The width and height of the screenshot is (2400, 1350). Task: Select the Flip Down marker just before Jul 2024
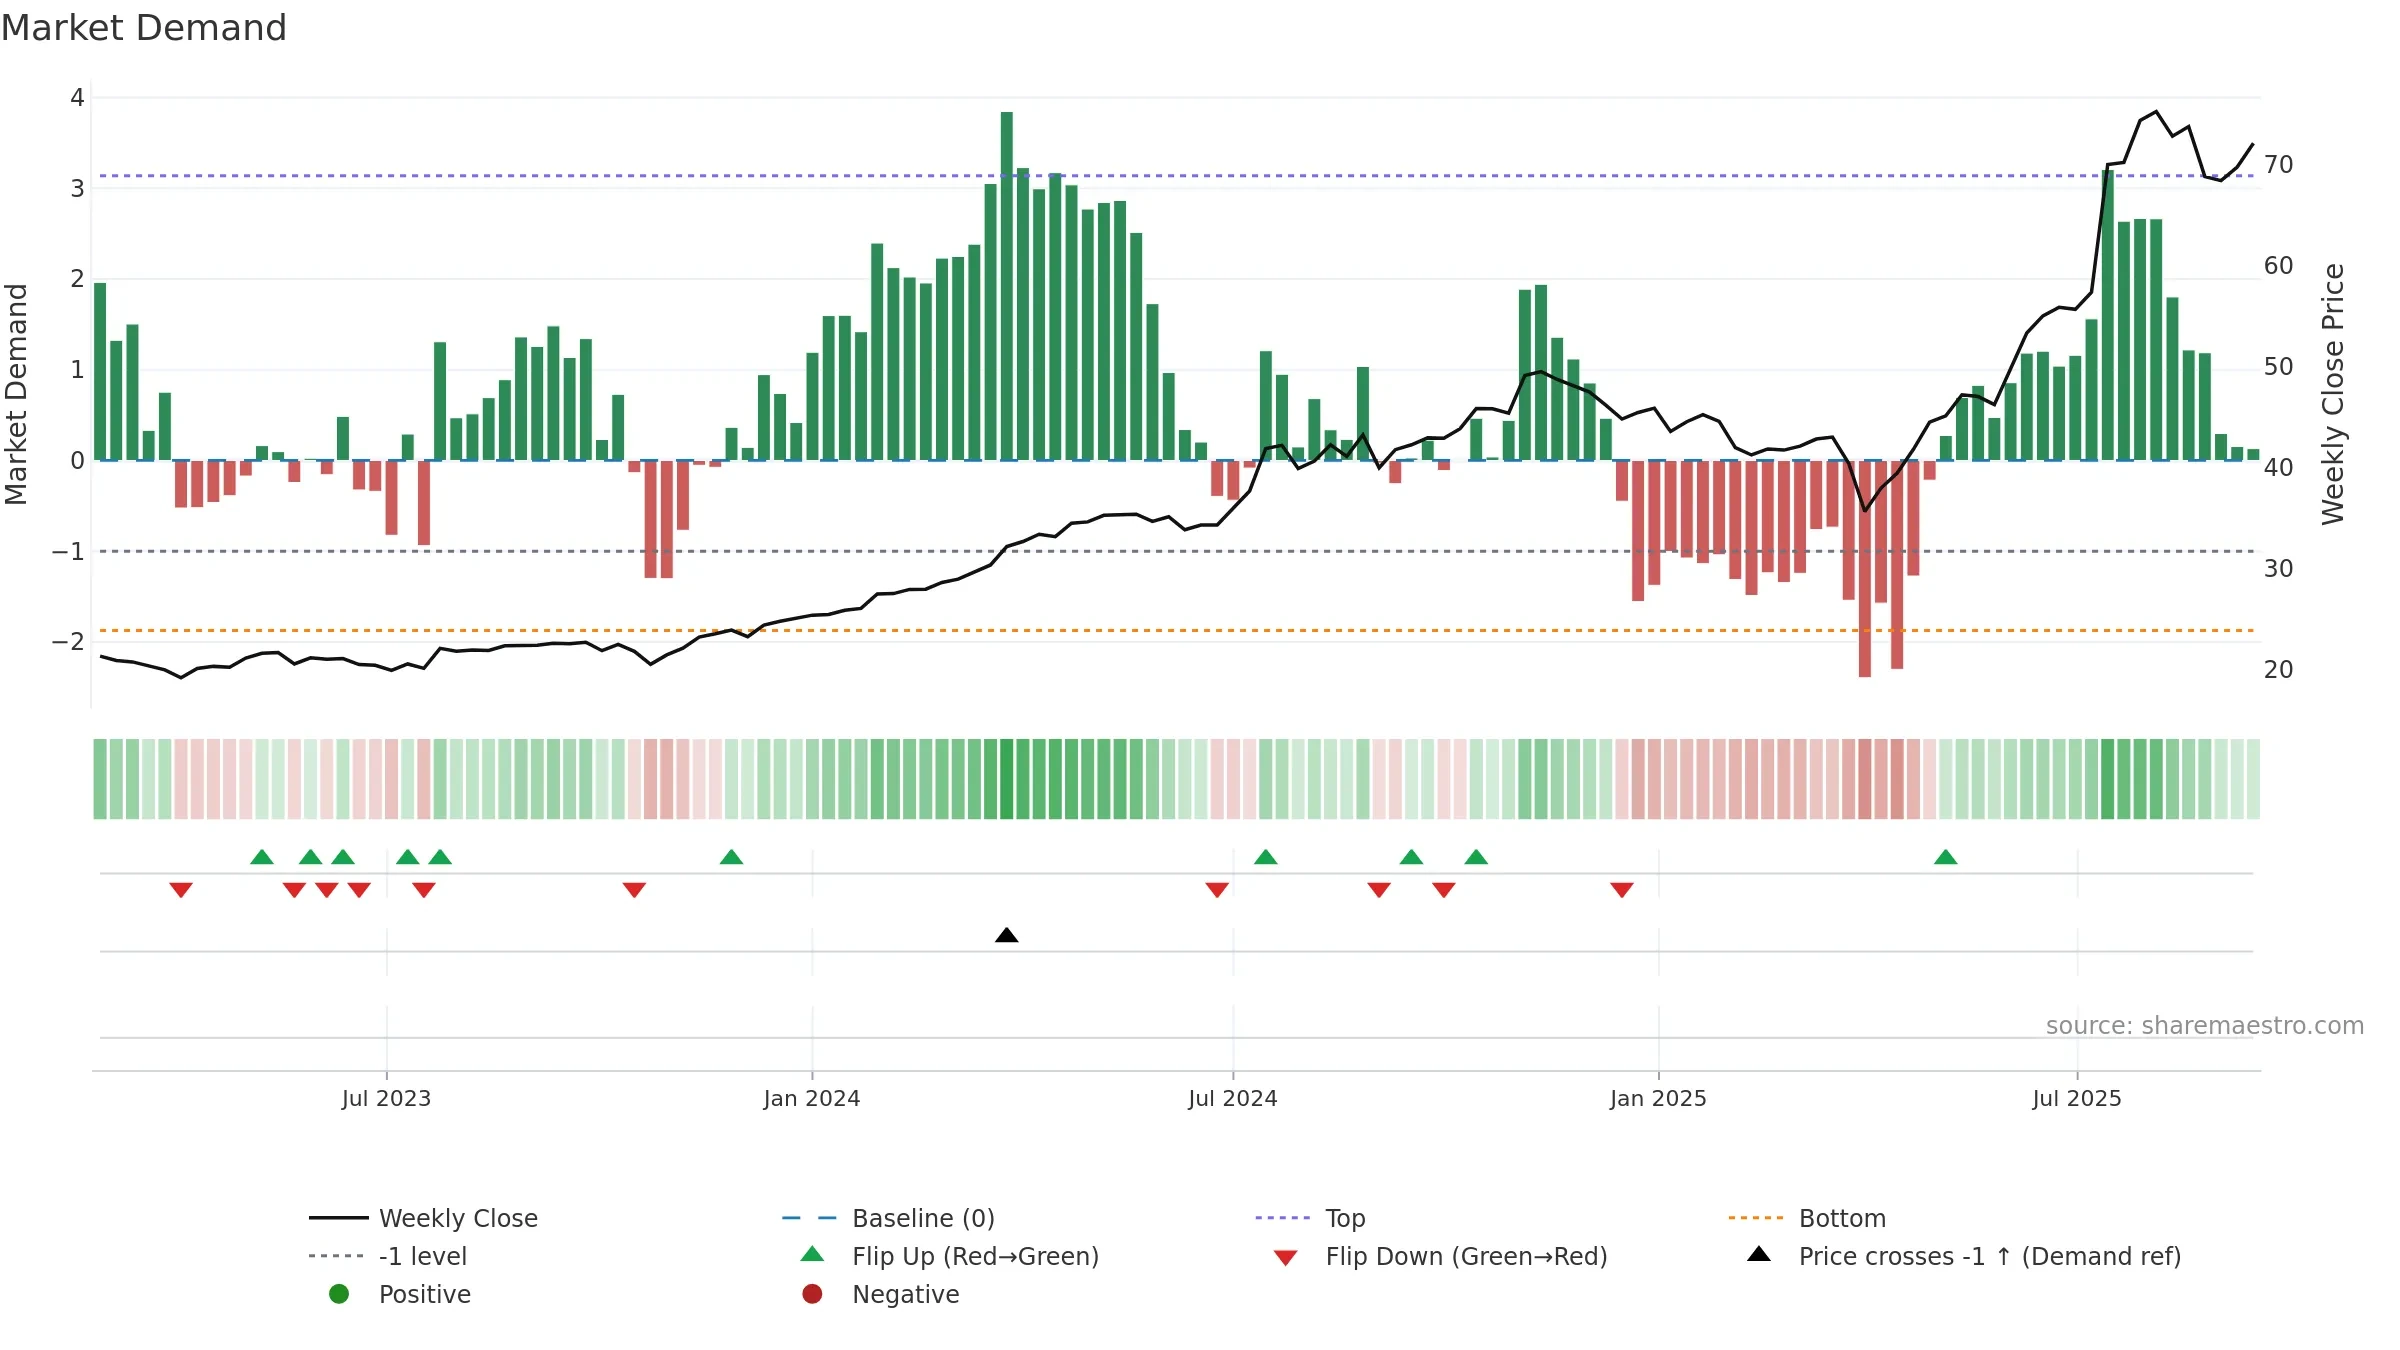click(1217, 890)
